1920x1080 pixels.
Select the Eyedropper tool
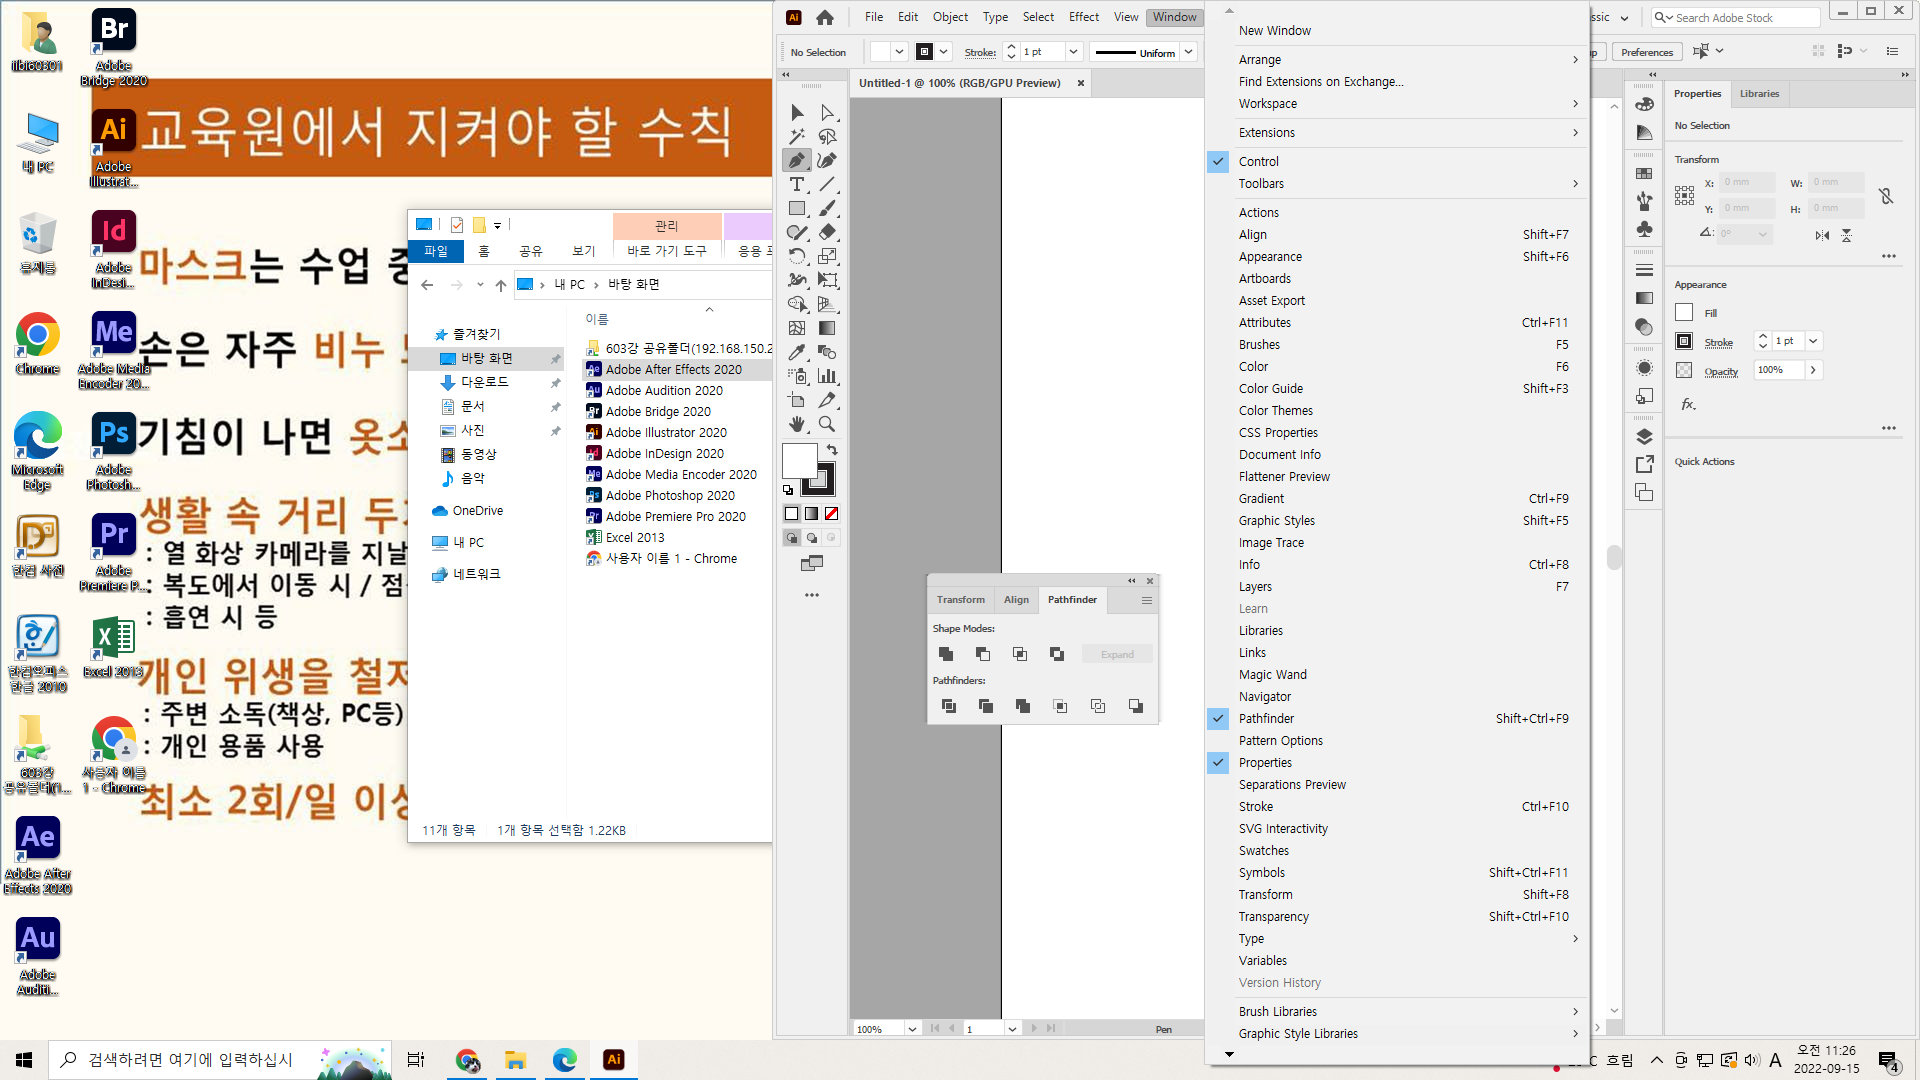796,352
